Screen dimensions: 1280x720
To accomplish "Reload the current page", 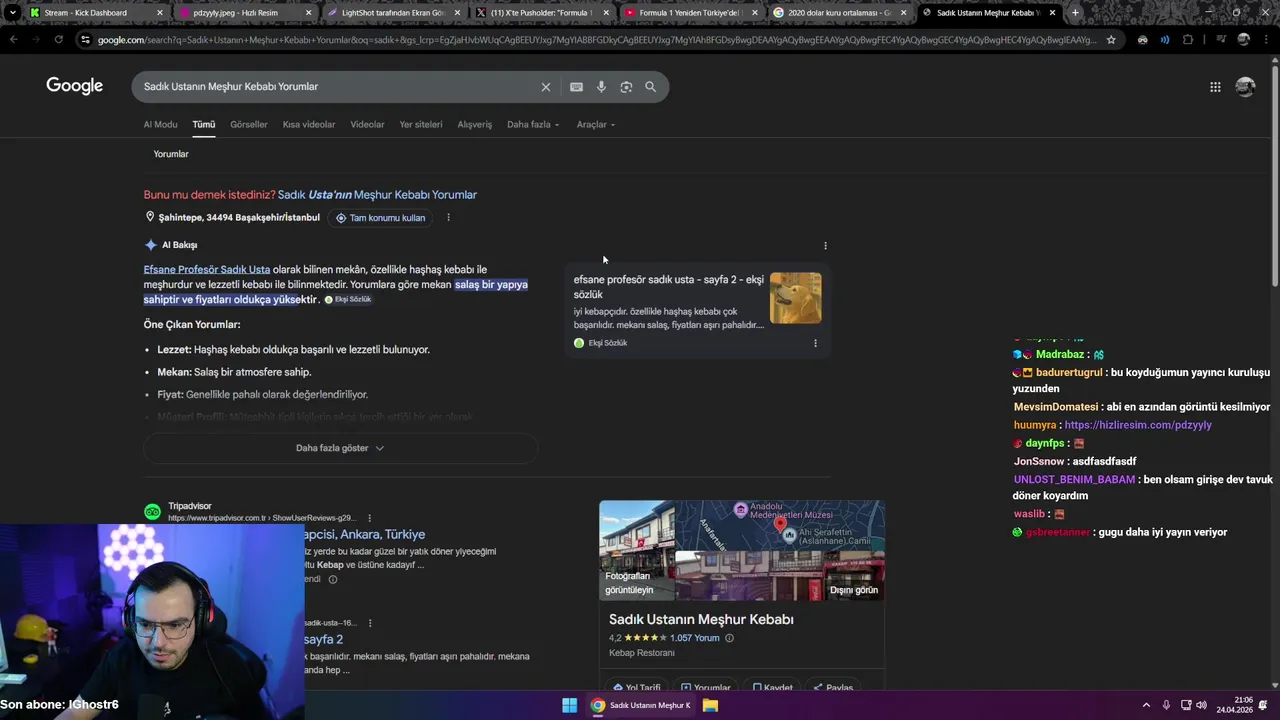I will pyautogui.click(x=58, y=40).
